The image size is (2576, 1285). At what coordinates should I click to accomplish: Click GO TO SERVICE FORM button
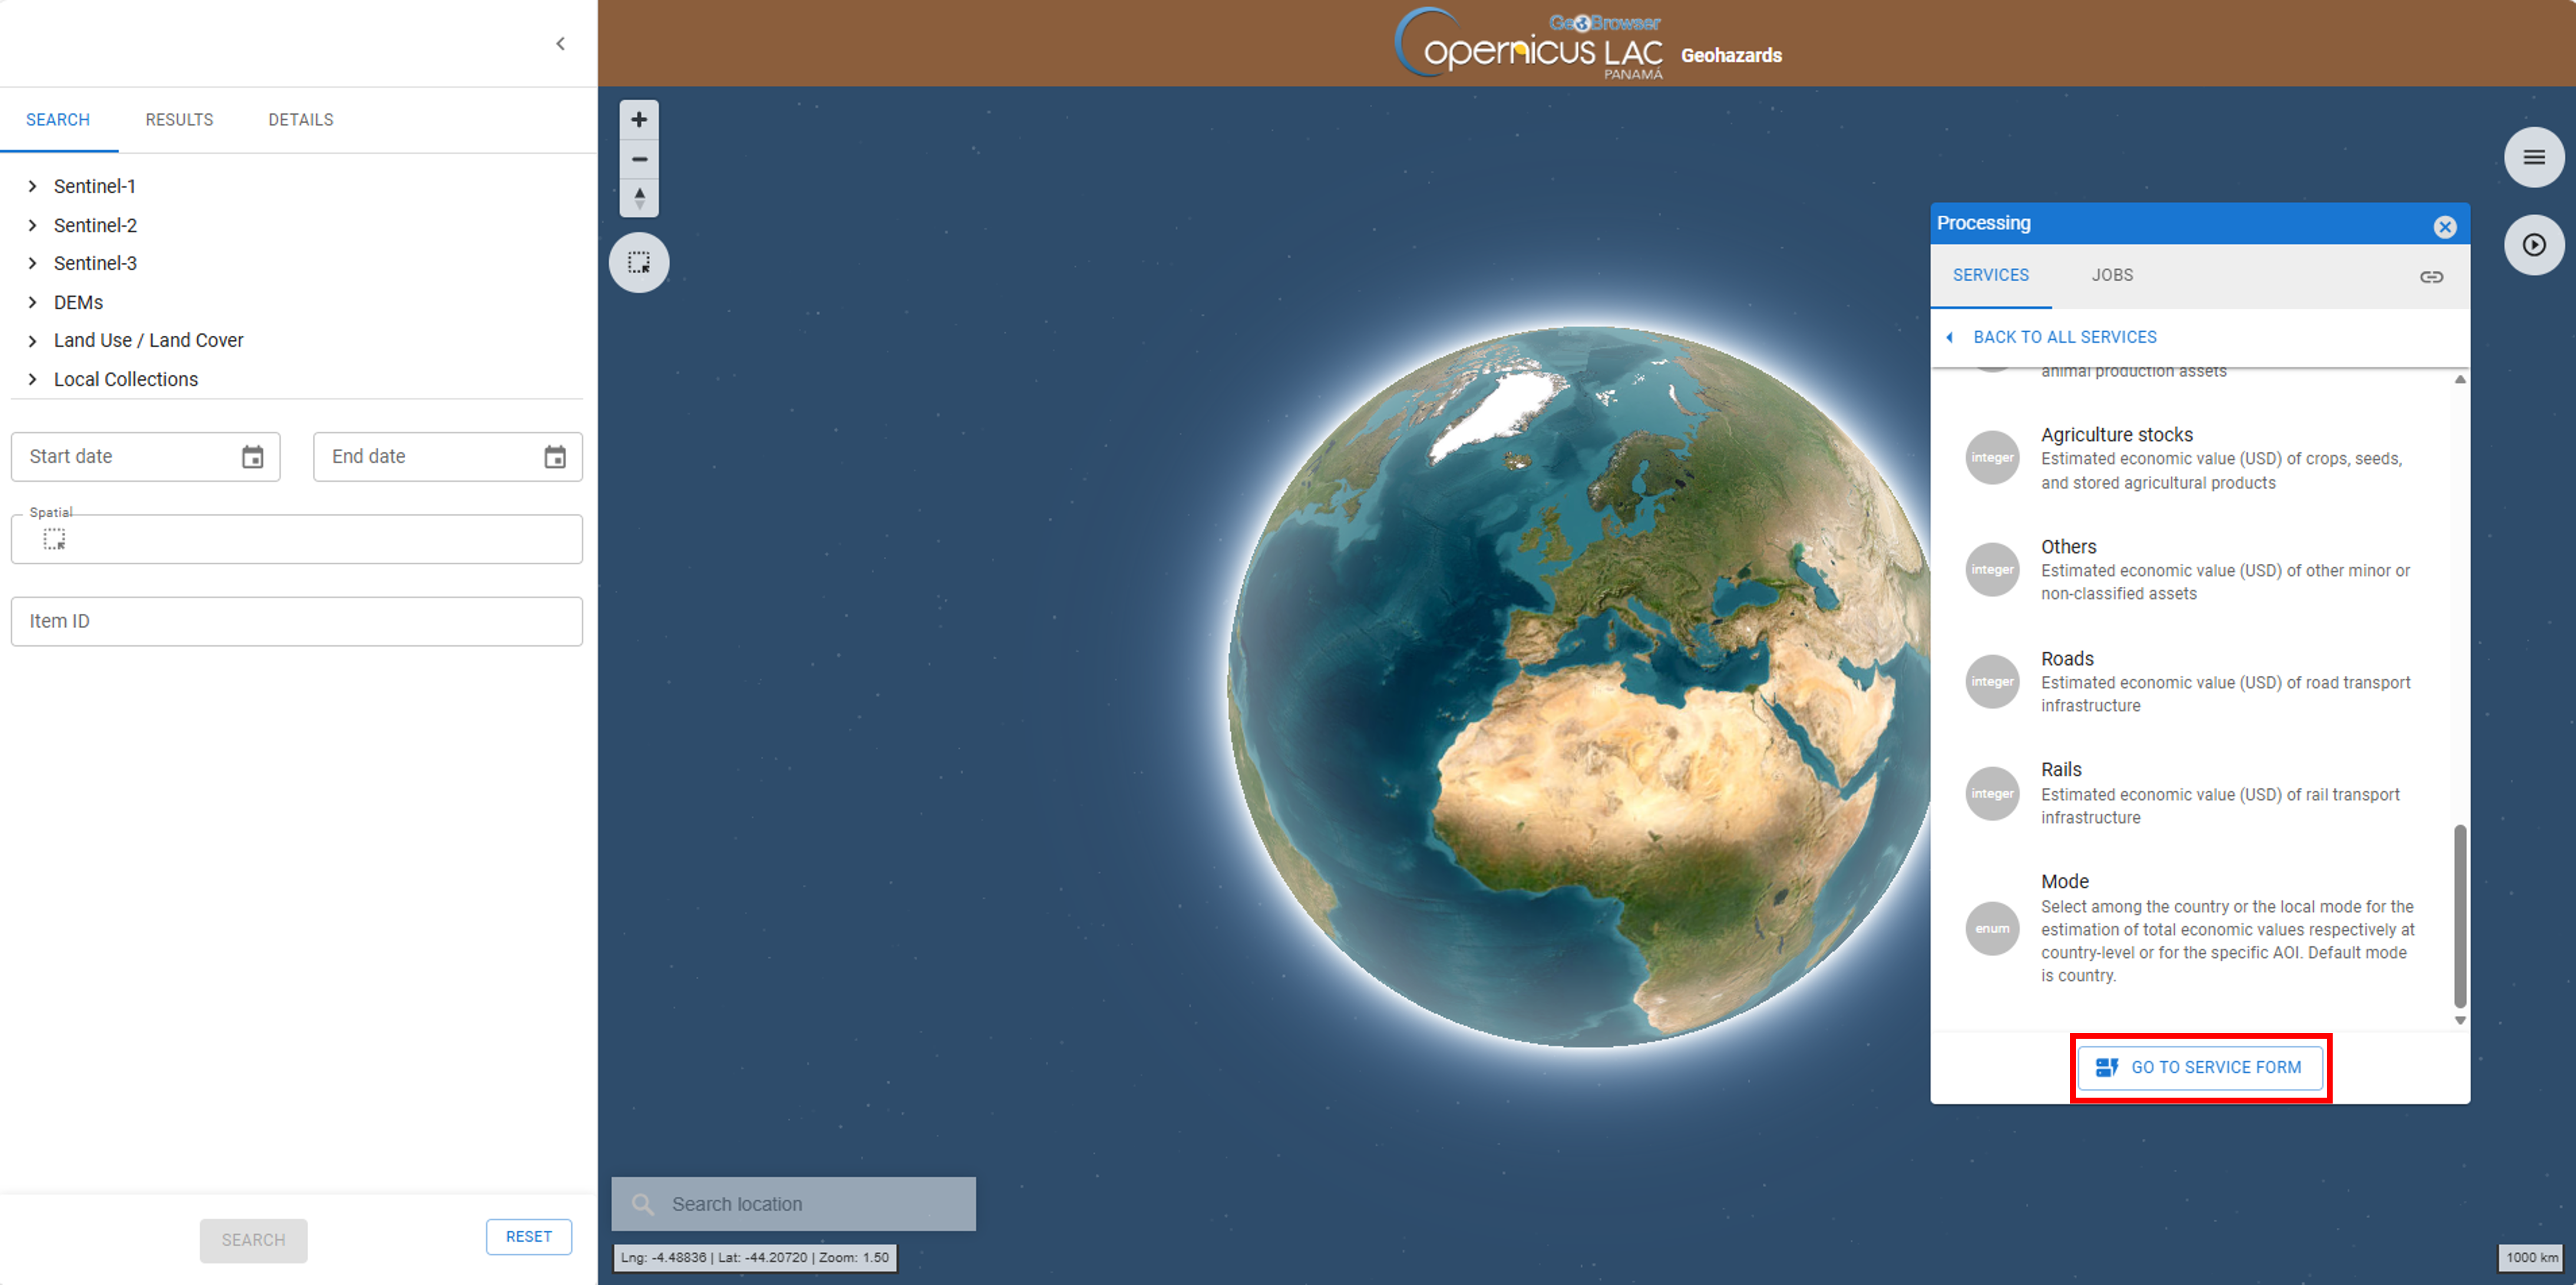pyautogui.click(x=2200, y=1067)
